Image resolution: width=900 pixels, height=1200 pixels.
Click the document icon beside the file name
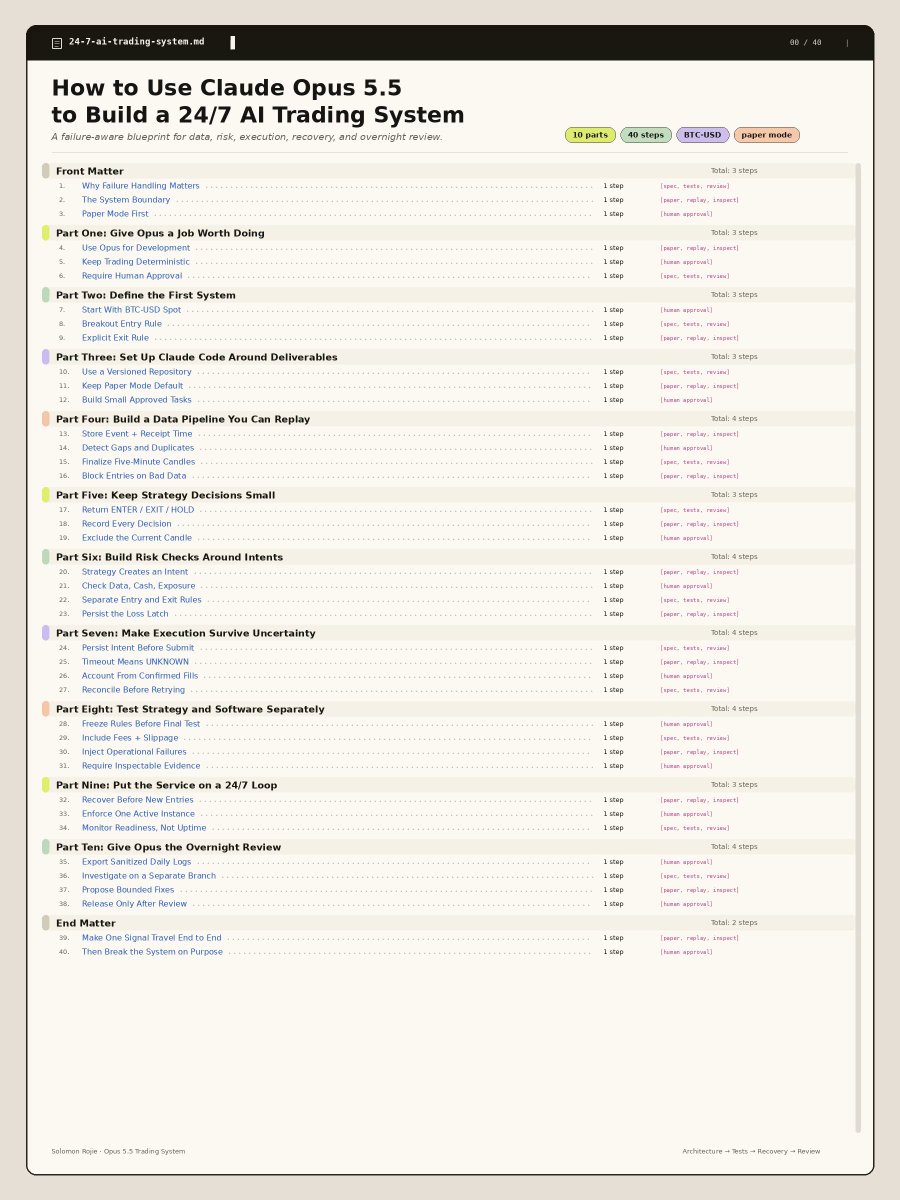57,43
